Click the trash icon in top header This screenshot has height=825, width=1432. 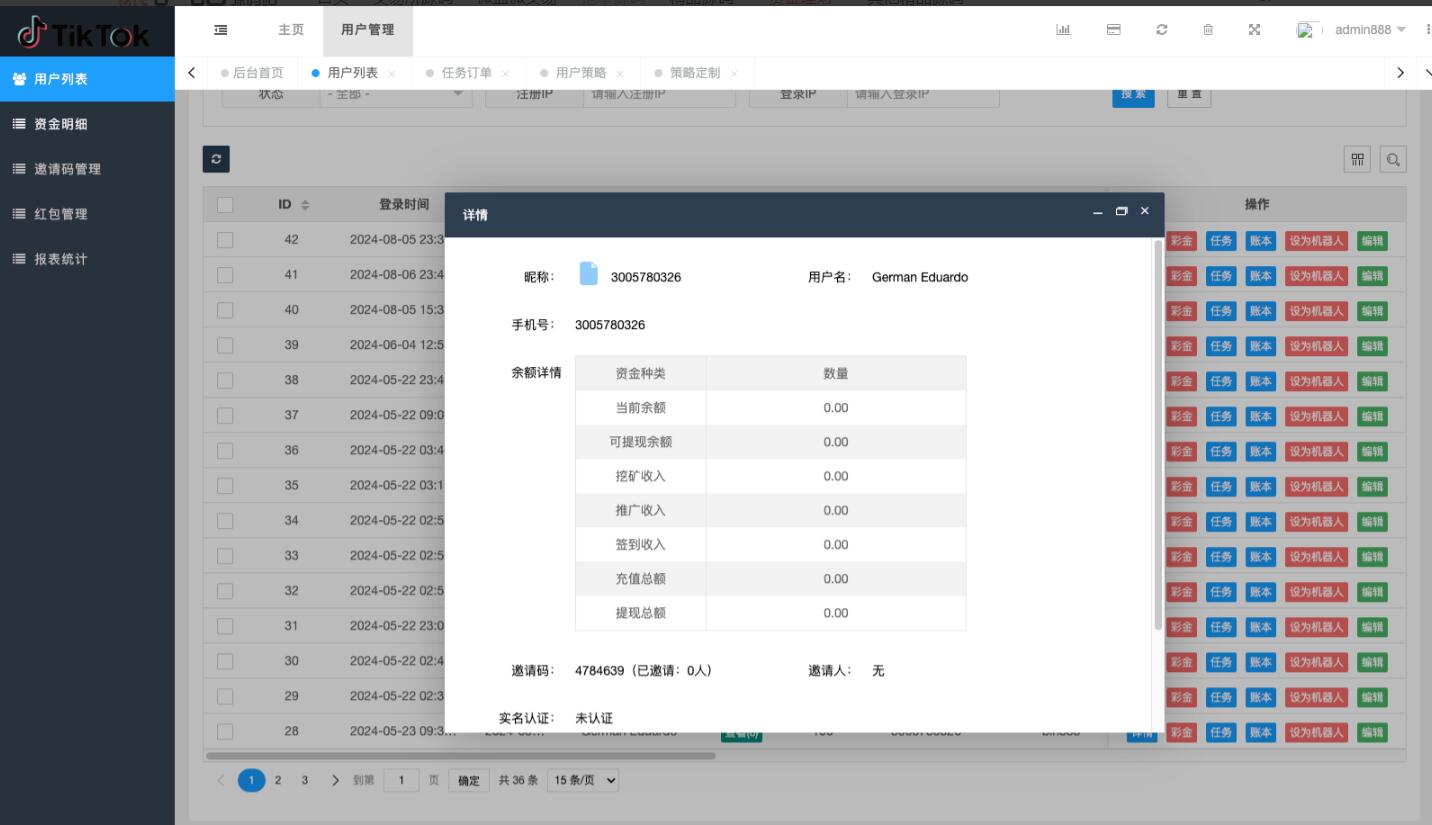point(1208,30)
